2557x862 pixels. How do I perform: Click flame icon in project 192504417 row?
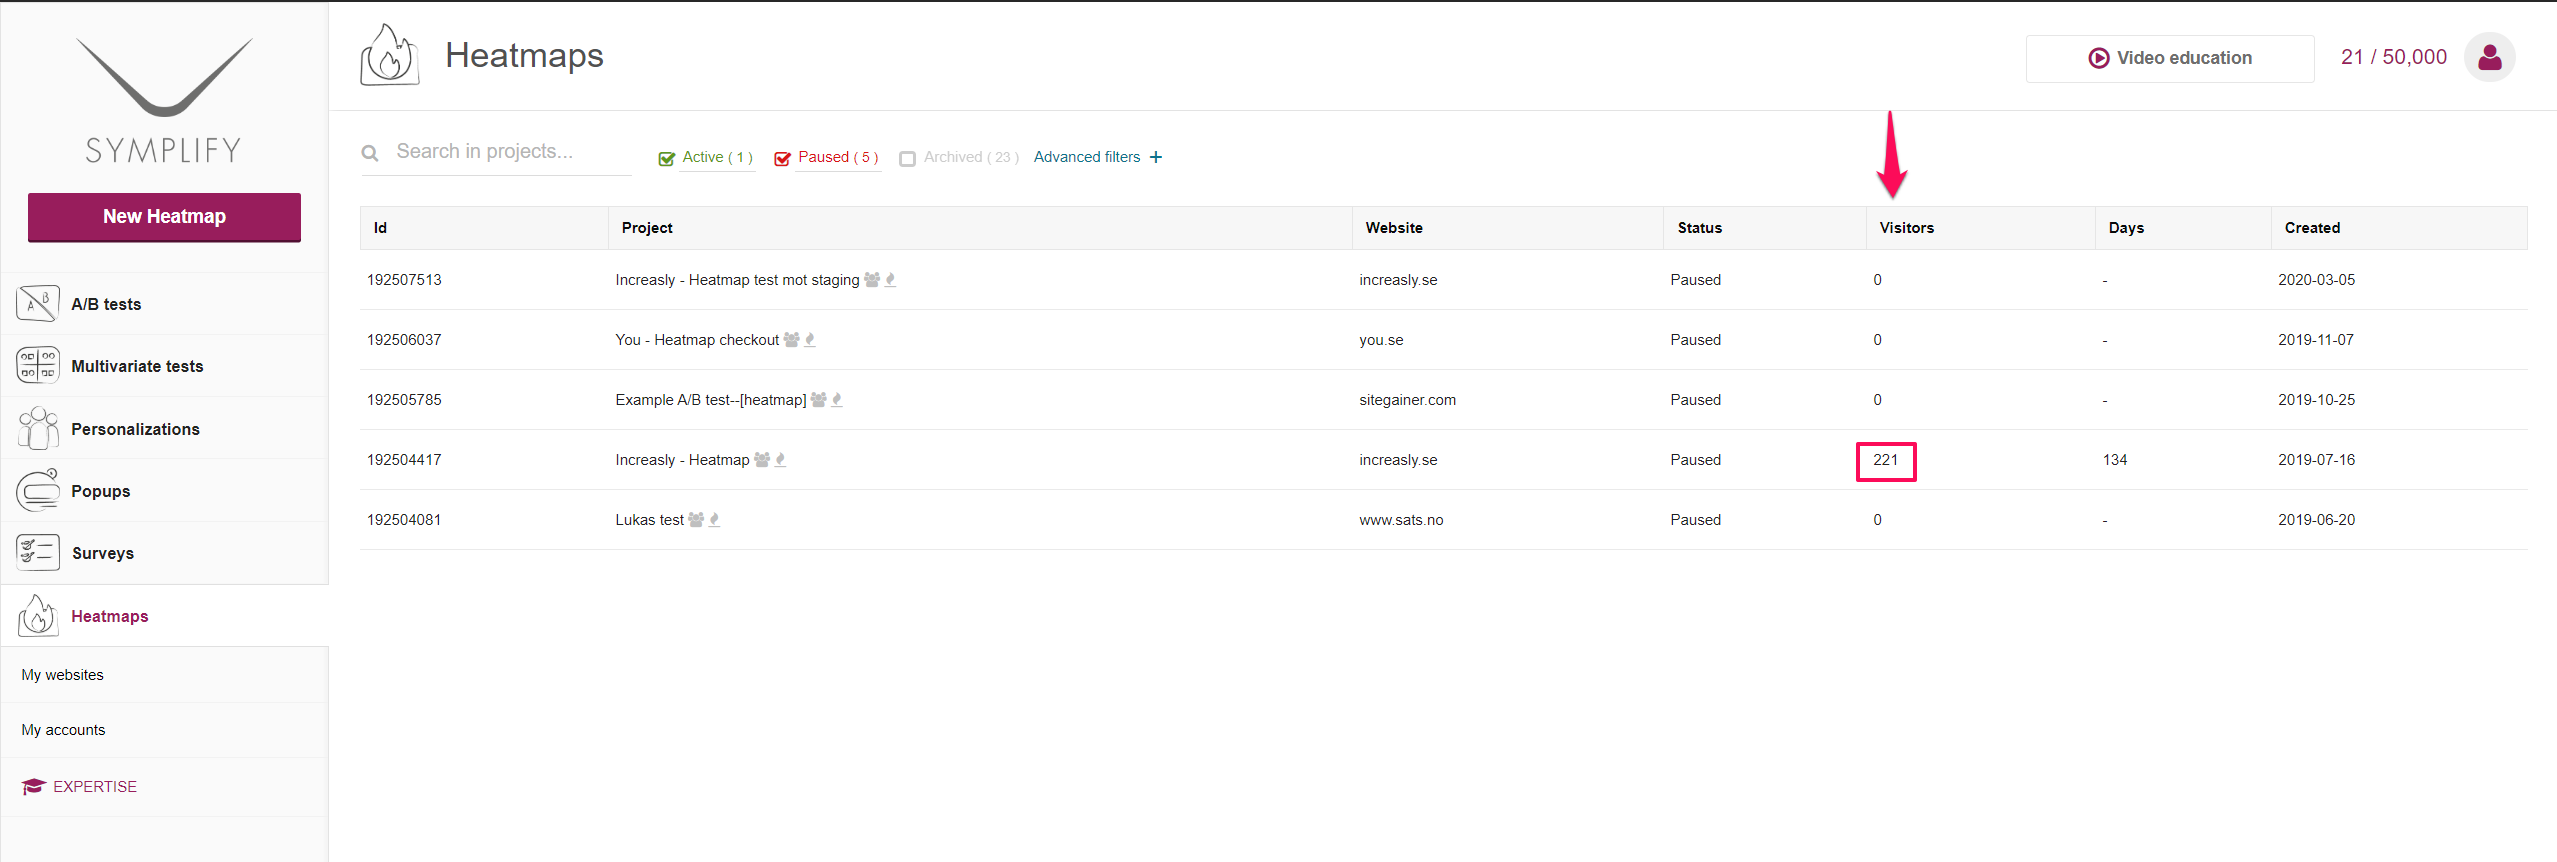[781, 460]
